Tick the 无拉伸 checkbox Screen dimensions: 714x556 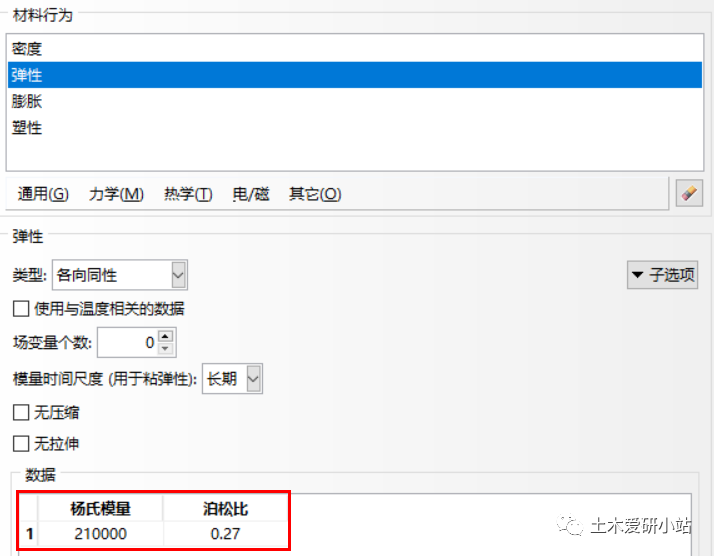click(x=21, y=444)
